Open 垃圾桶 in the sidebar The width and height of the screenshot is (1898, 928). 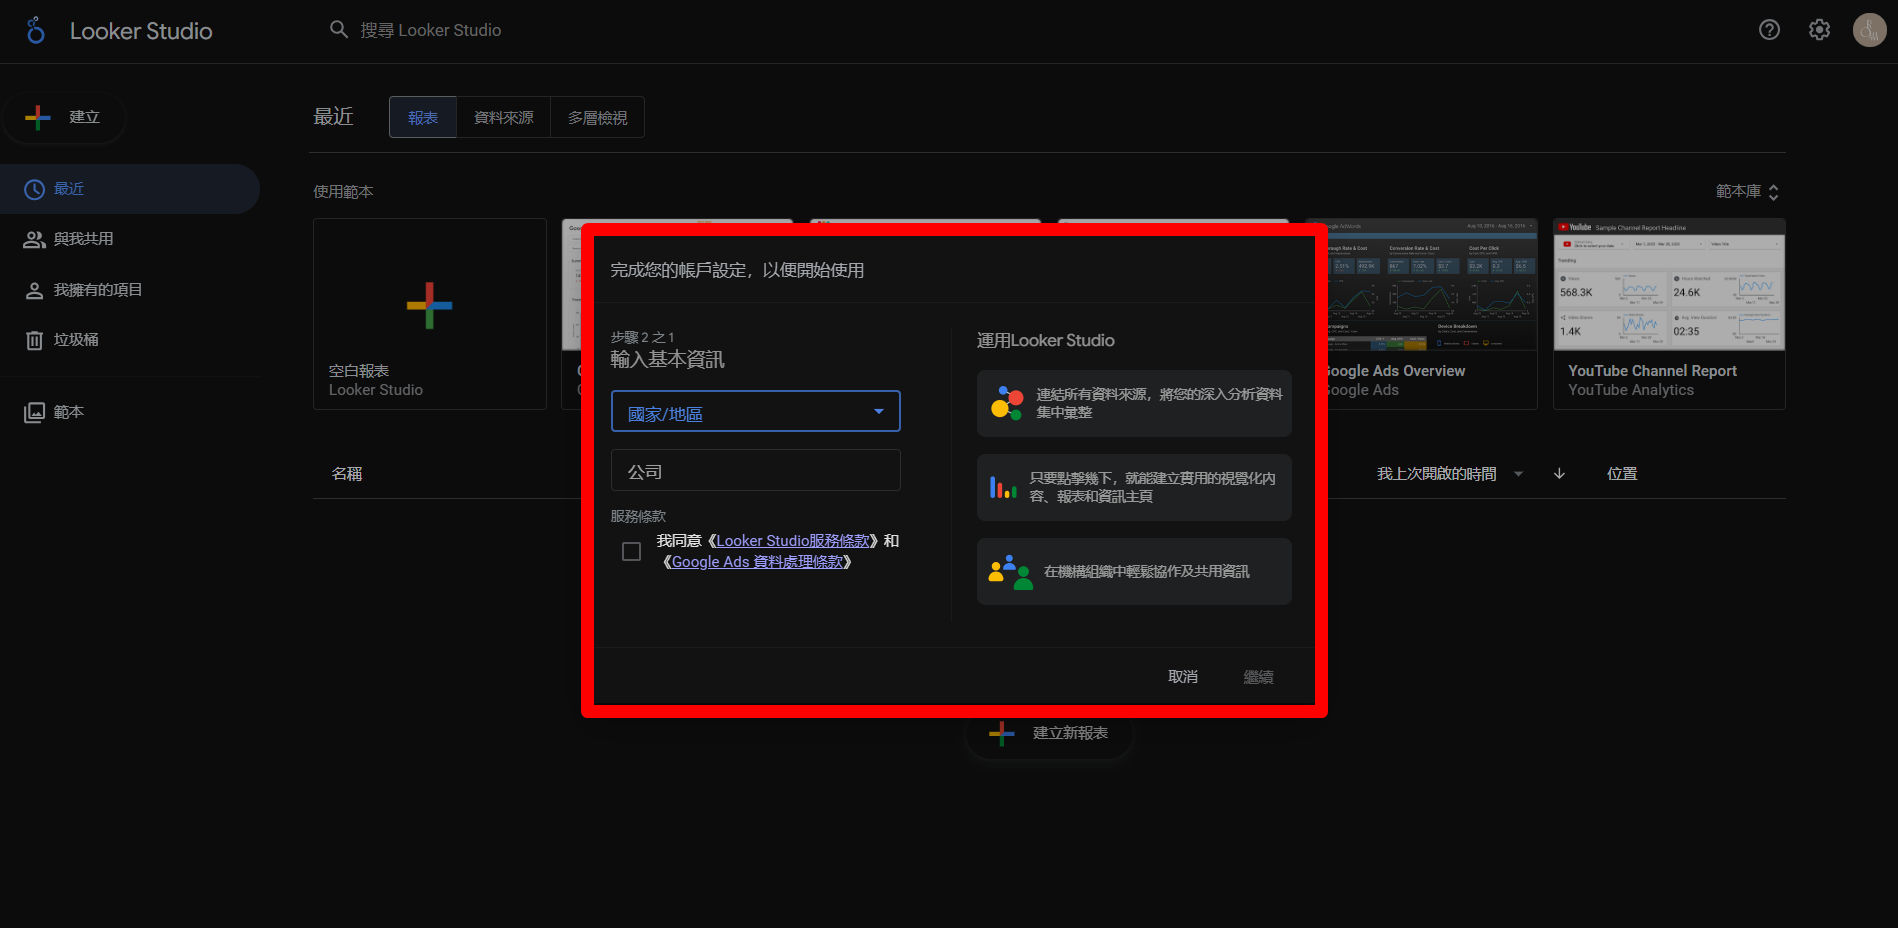point(130,340)
